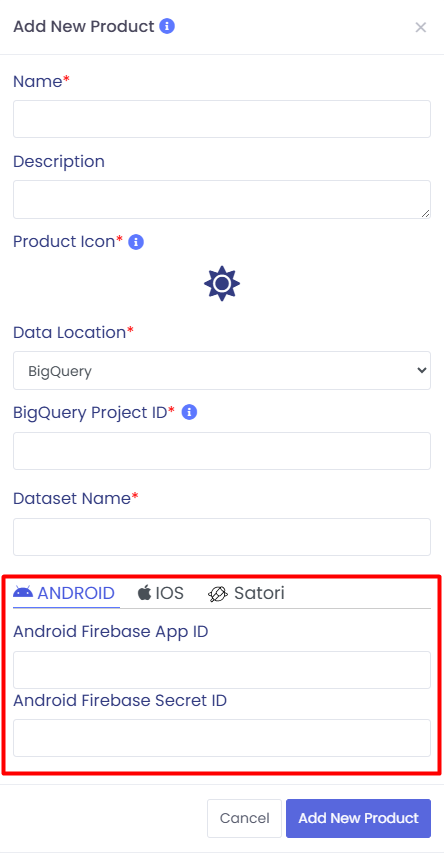444x853 pixels.
Task: Click the Add New Product button
Action: click(x=359, y=818)
